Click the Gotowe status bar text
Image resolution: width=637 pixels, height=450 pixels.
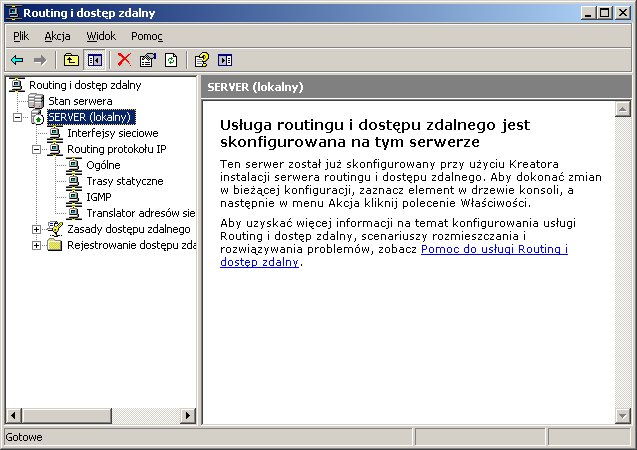24,437
